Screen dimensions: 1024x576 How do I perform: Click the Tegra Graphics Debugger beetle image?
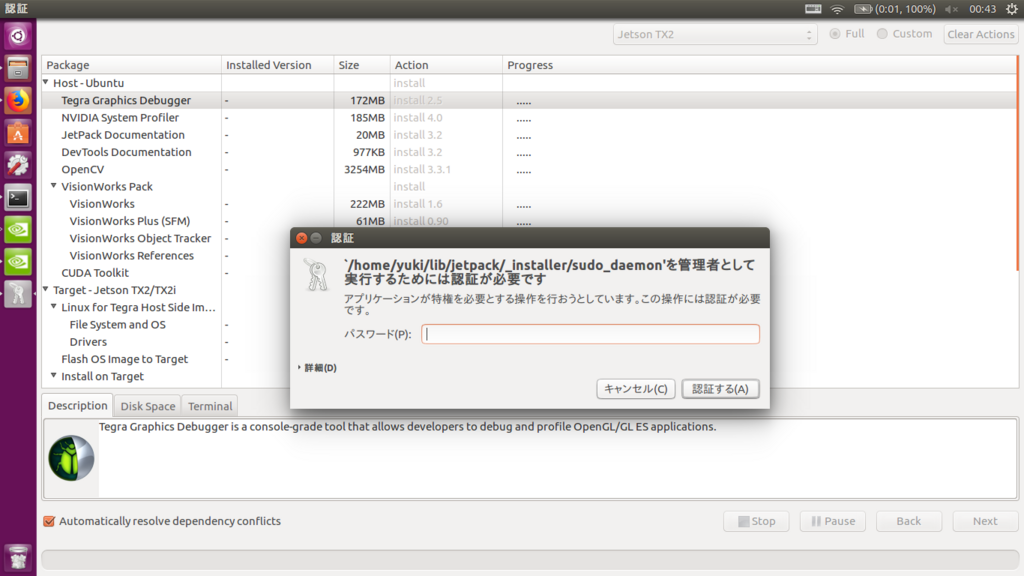point(71,458)
